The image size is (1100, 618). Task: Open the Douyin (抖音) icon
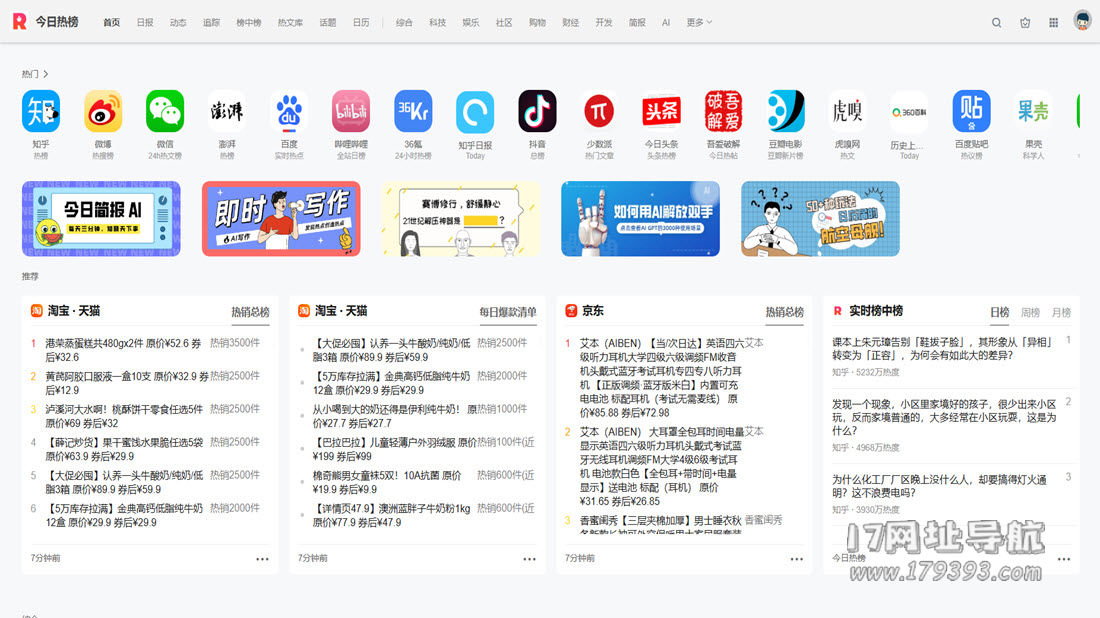pyautogui.click(x=537, y=111)
